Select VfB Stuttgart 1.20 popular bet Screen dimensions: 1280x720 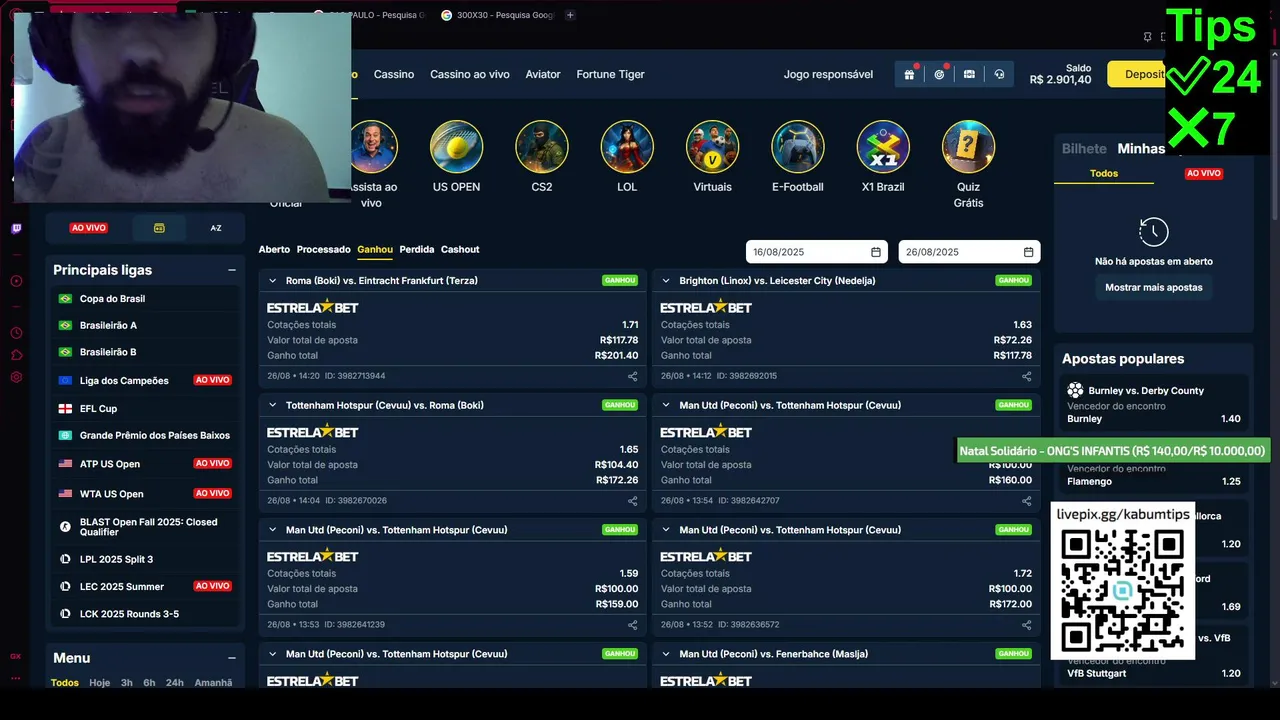[x=1154, y=673]
